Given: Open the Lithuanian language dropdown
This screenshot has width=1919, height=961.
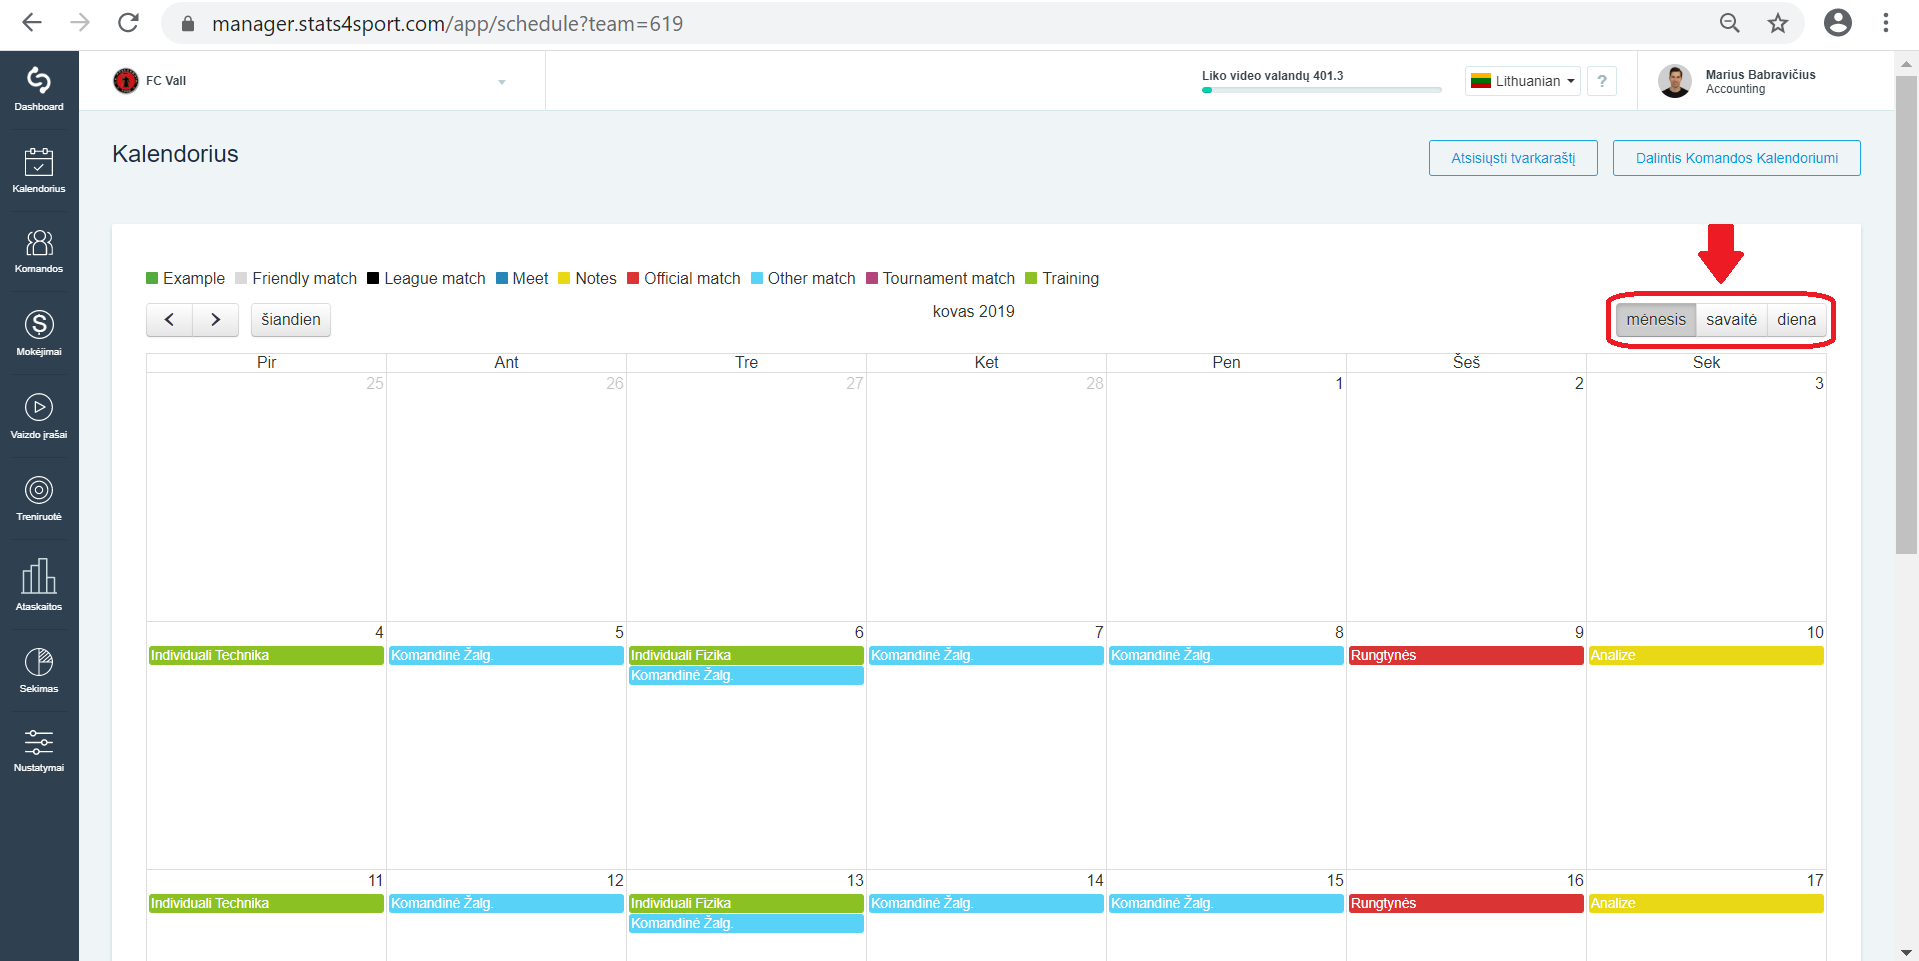Looking at the screenshot, I should [1522, 81].
